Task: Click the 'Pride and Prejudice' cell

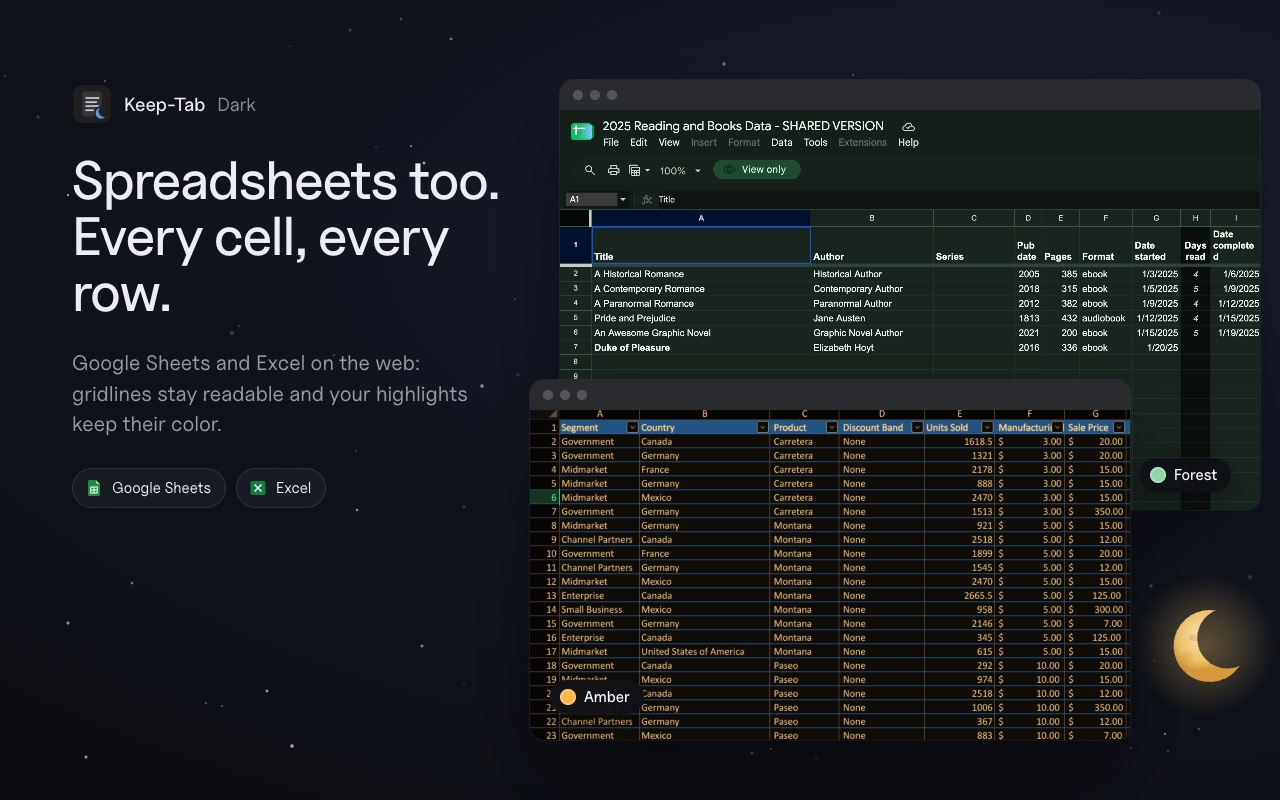Action: [701, 318]
